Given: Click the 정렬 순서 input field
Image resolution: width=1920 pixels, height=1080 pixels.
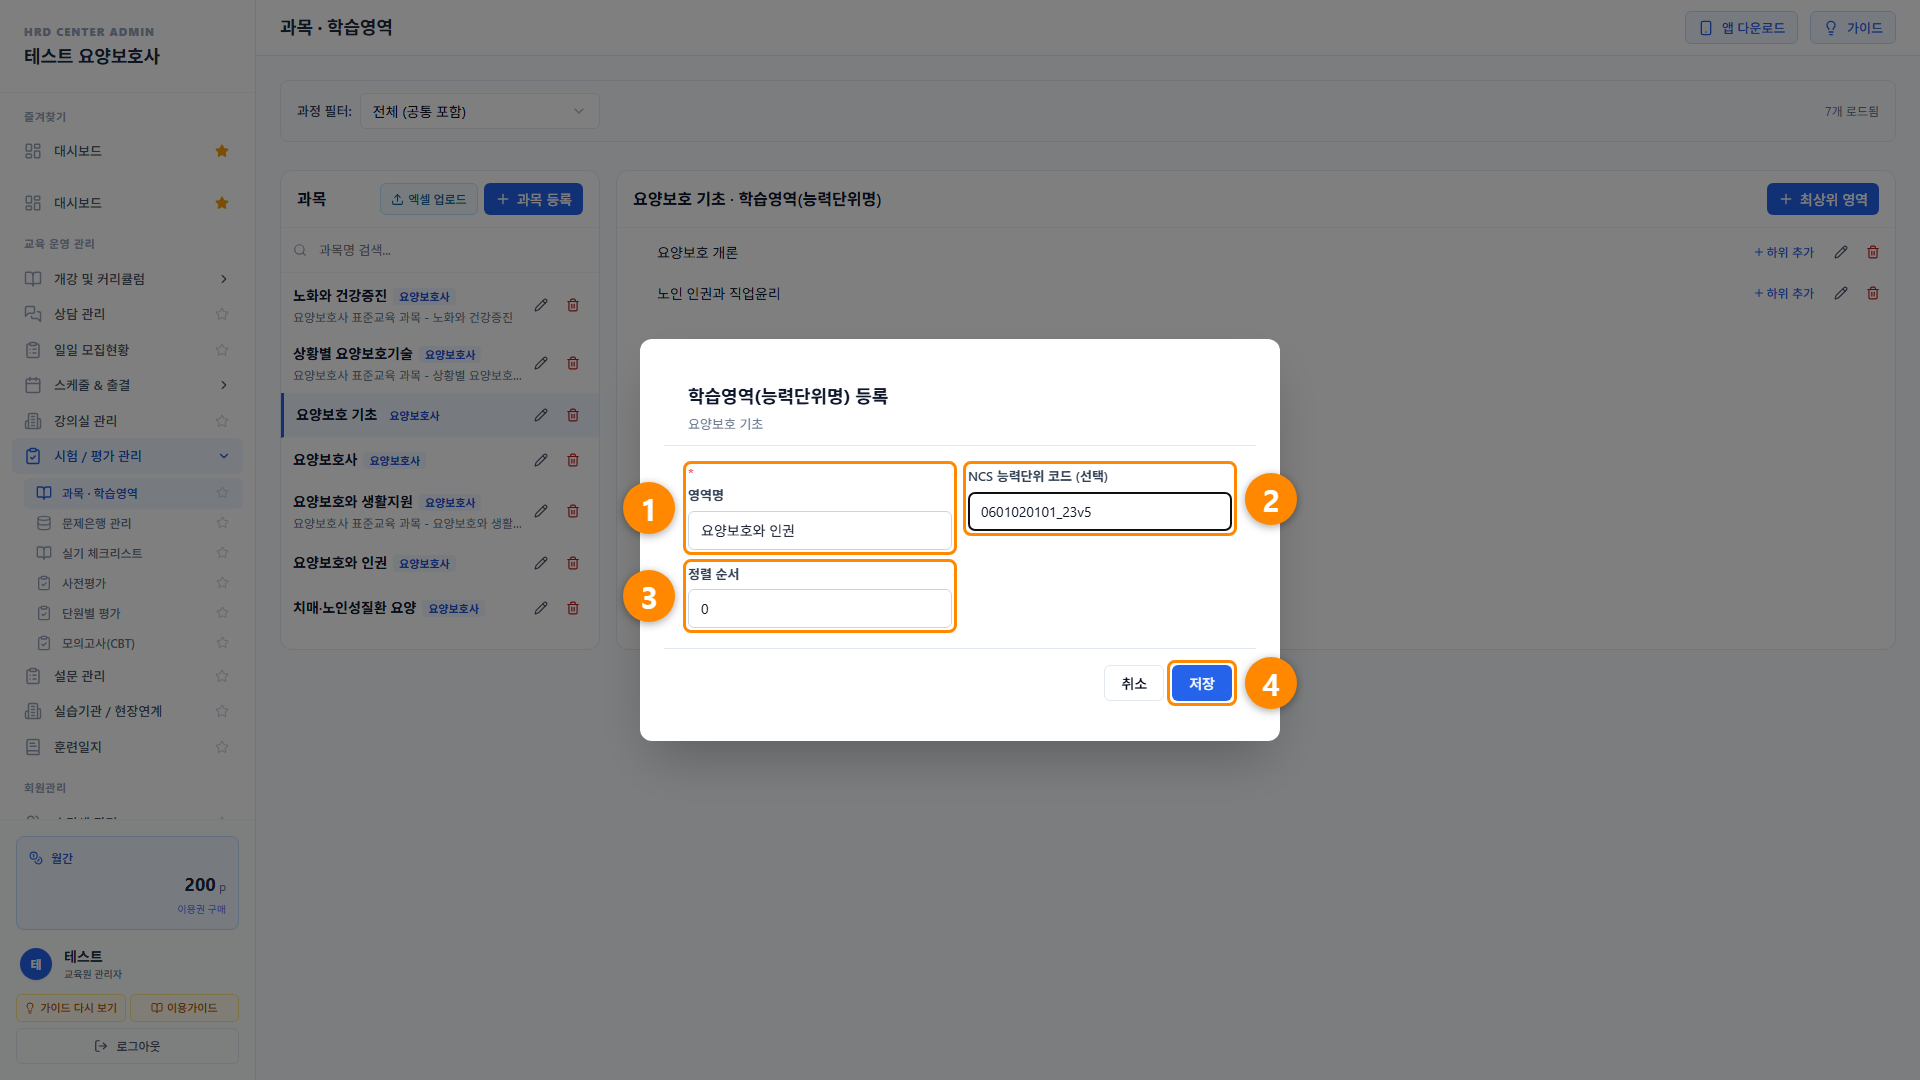Looking at the screenshot, I should click(819, 608).
